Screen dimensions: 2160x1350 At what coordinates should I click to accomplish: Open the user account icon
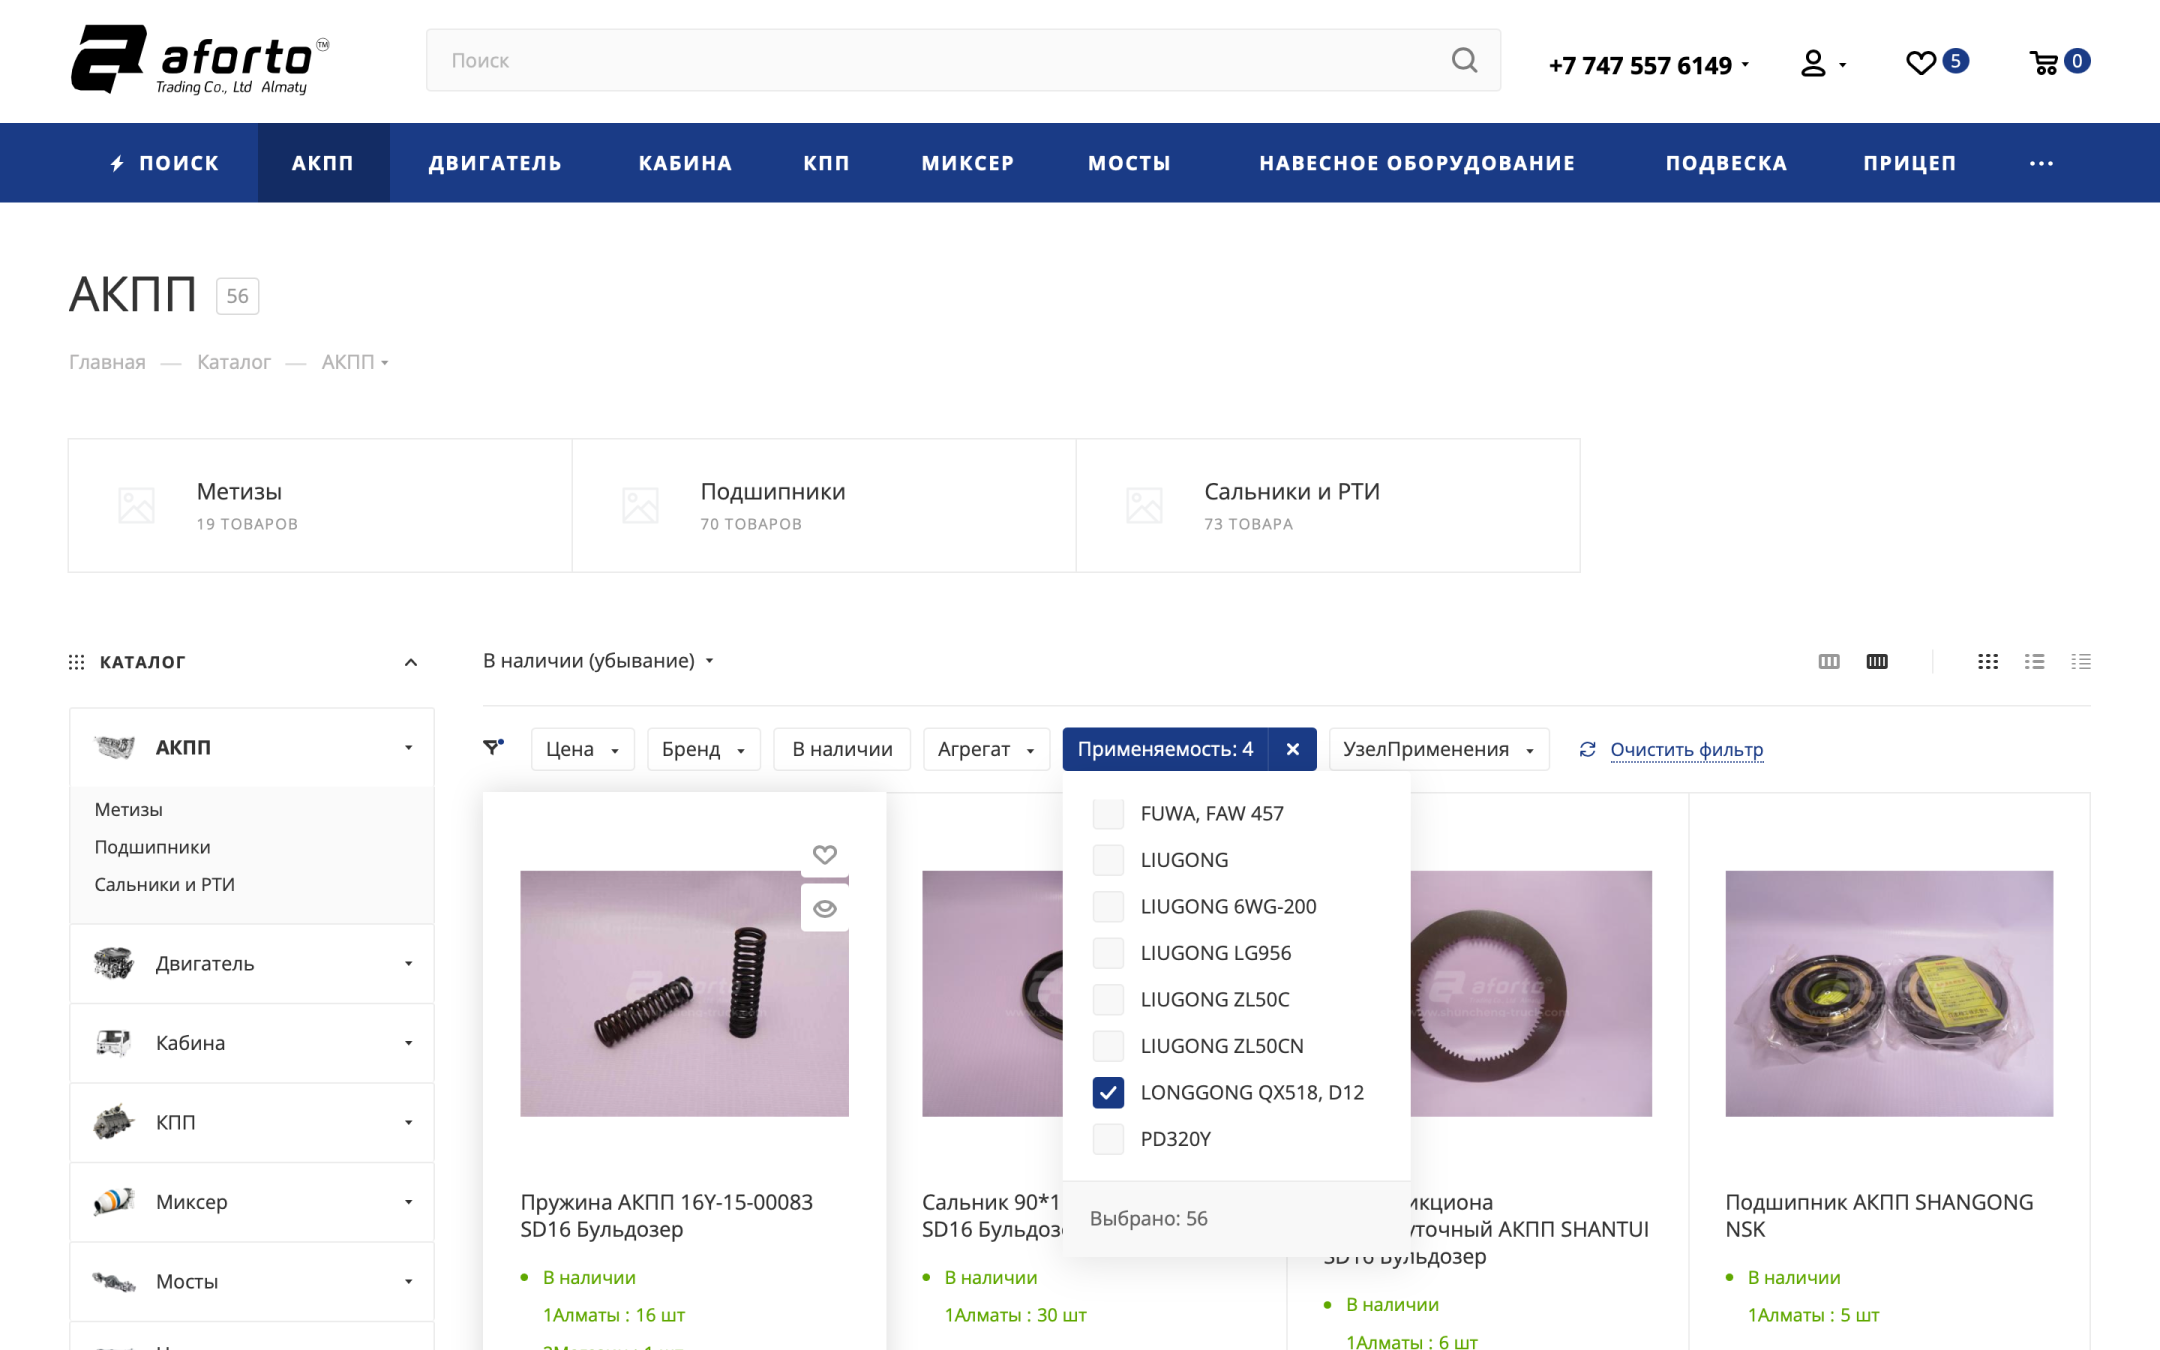click(x=1813, y=64)
